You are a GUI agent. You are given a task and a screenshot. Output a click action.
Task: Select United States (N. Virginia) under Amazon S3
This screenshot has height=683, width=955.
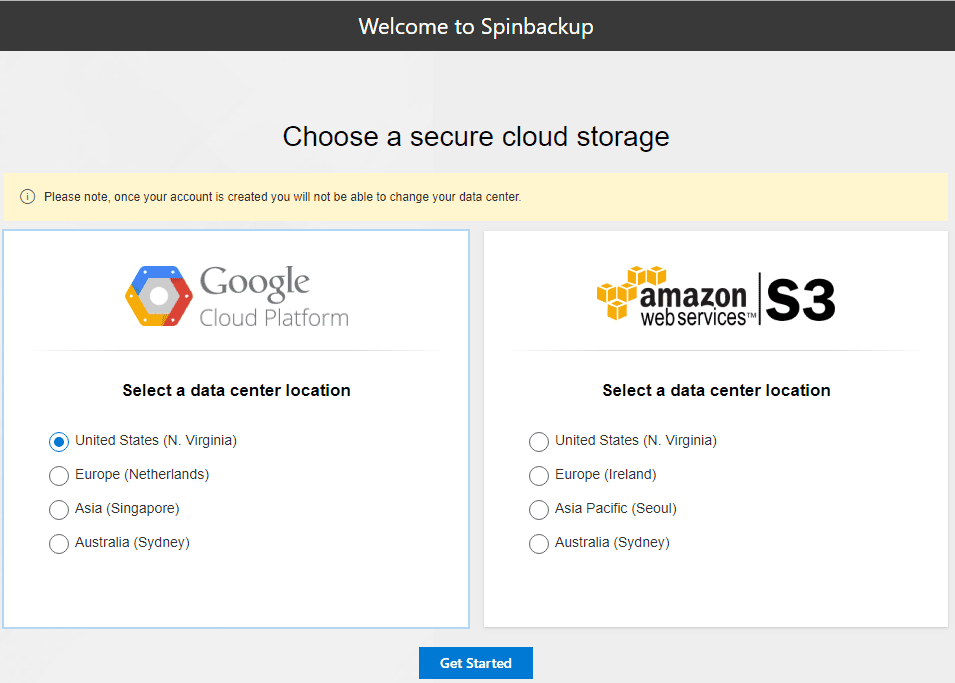tap(539, 441)
